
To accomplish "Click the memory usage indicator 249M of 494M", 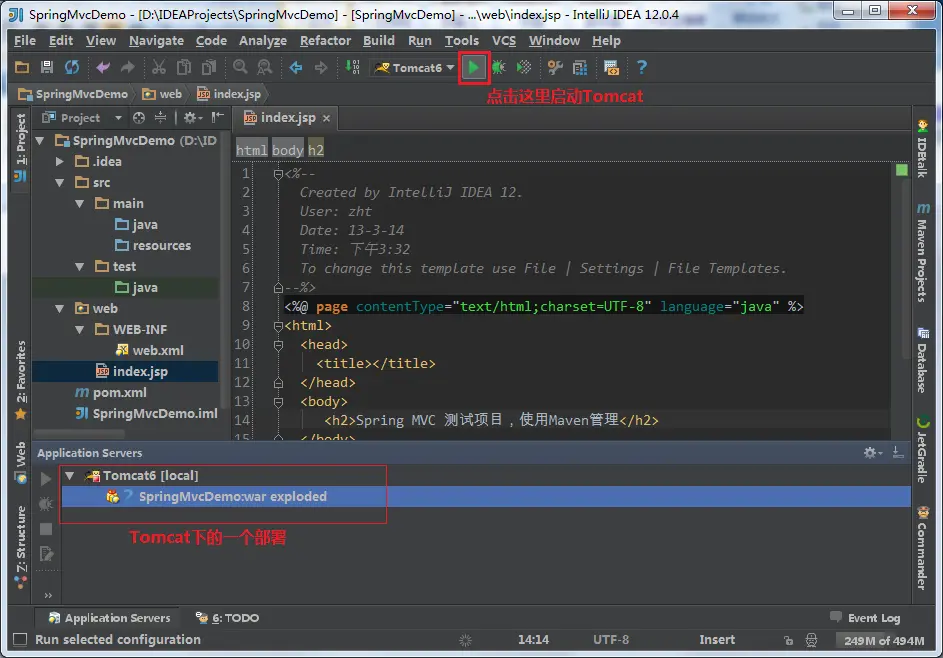I will pyautogui.click(x=883, y=641).
